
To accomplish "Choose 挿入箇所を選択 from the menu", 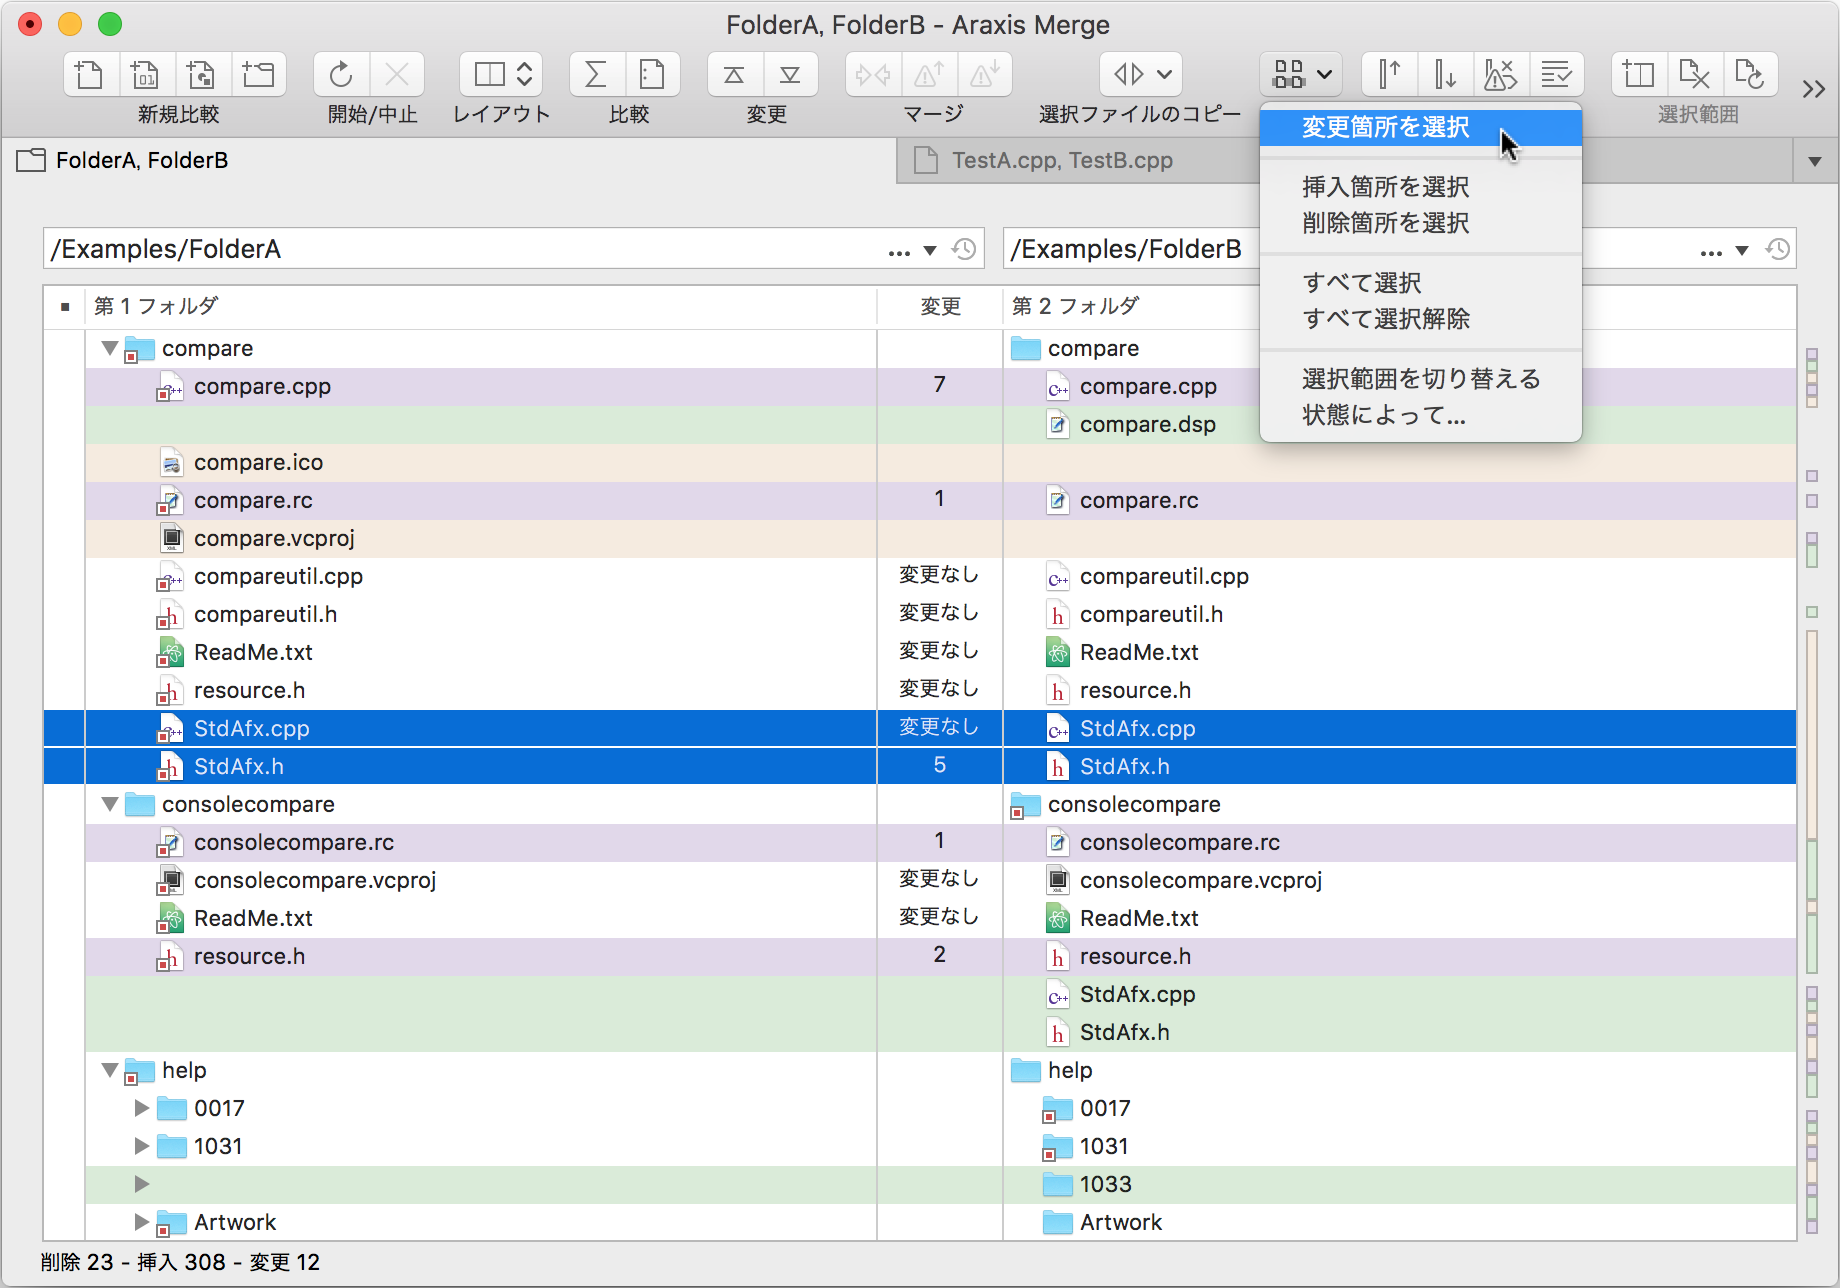I will (1385, 187).
